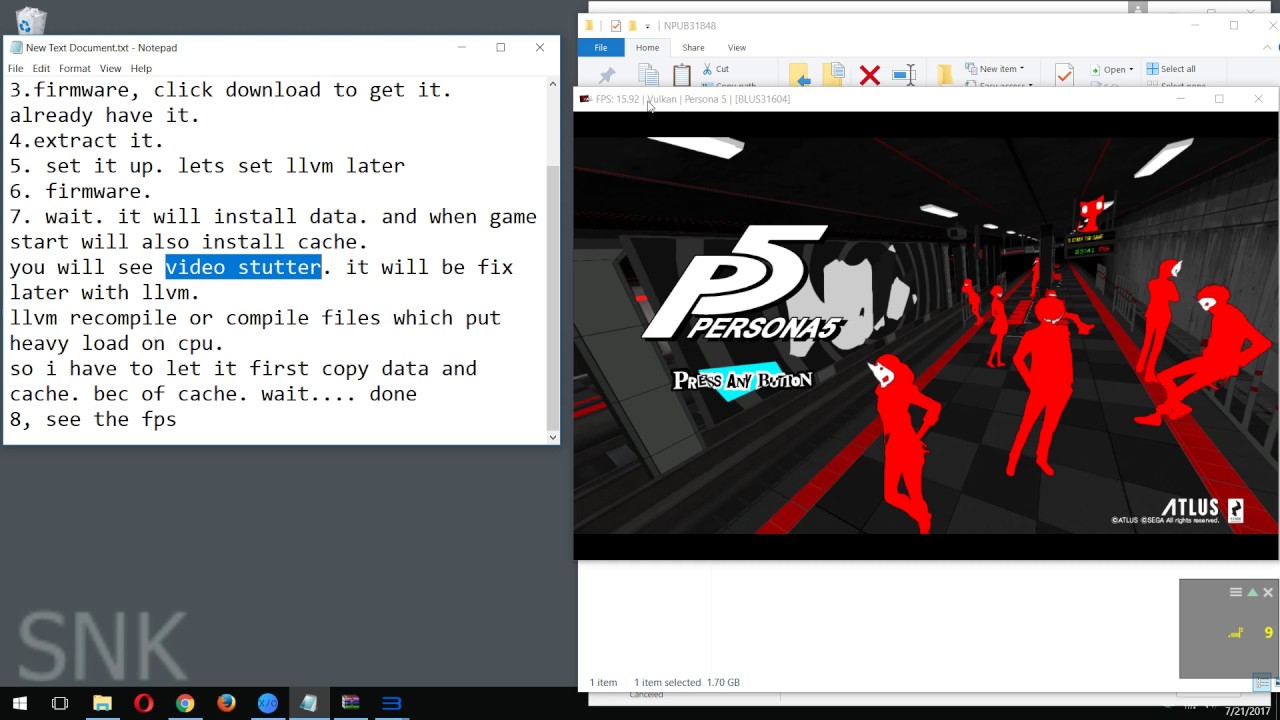The width and height of the screenshot is (1280, 720).
Task: Click the Rename icon in ribbon
Action: [x=904, y=75]
